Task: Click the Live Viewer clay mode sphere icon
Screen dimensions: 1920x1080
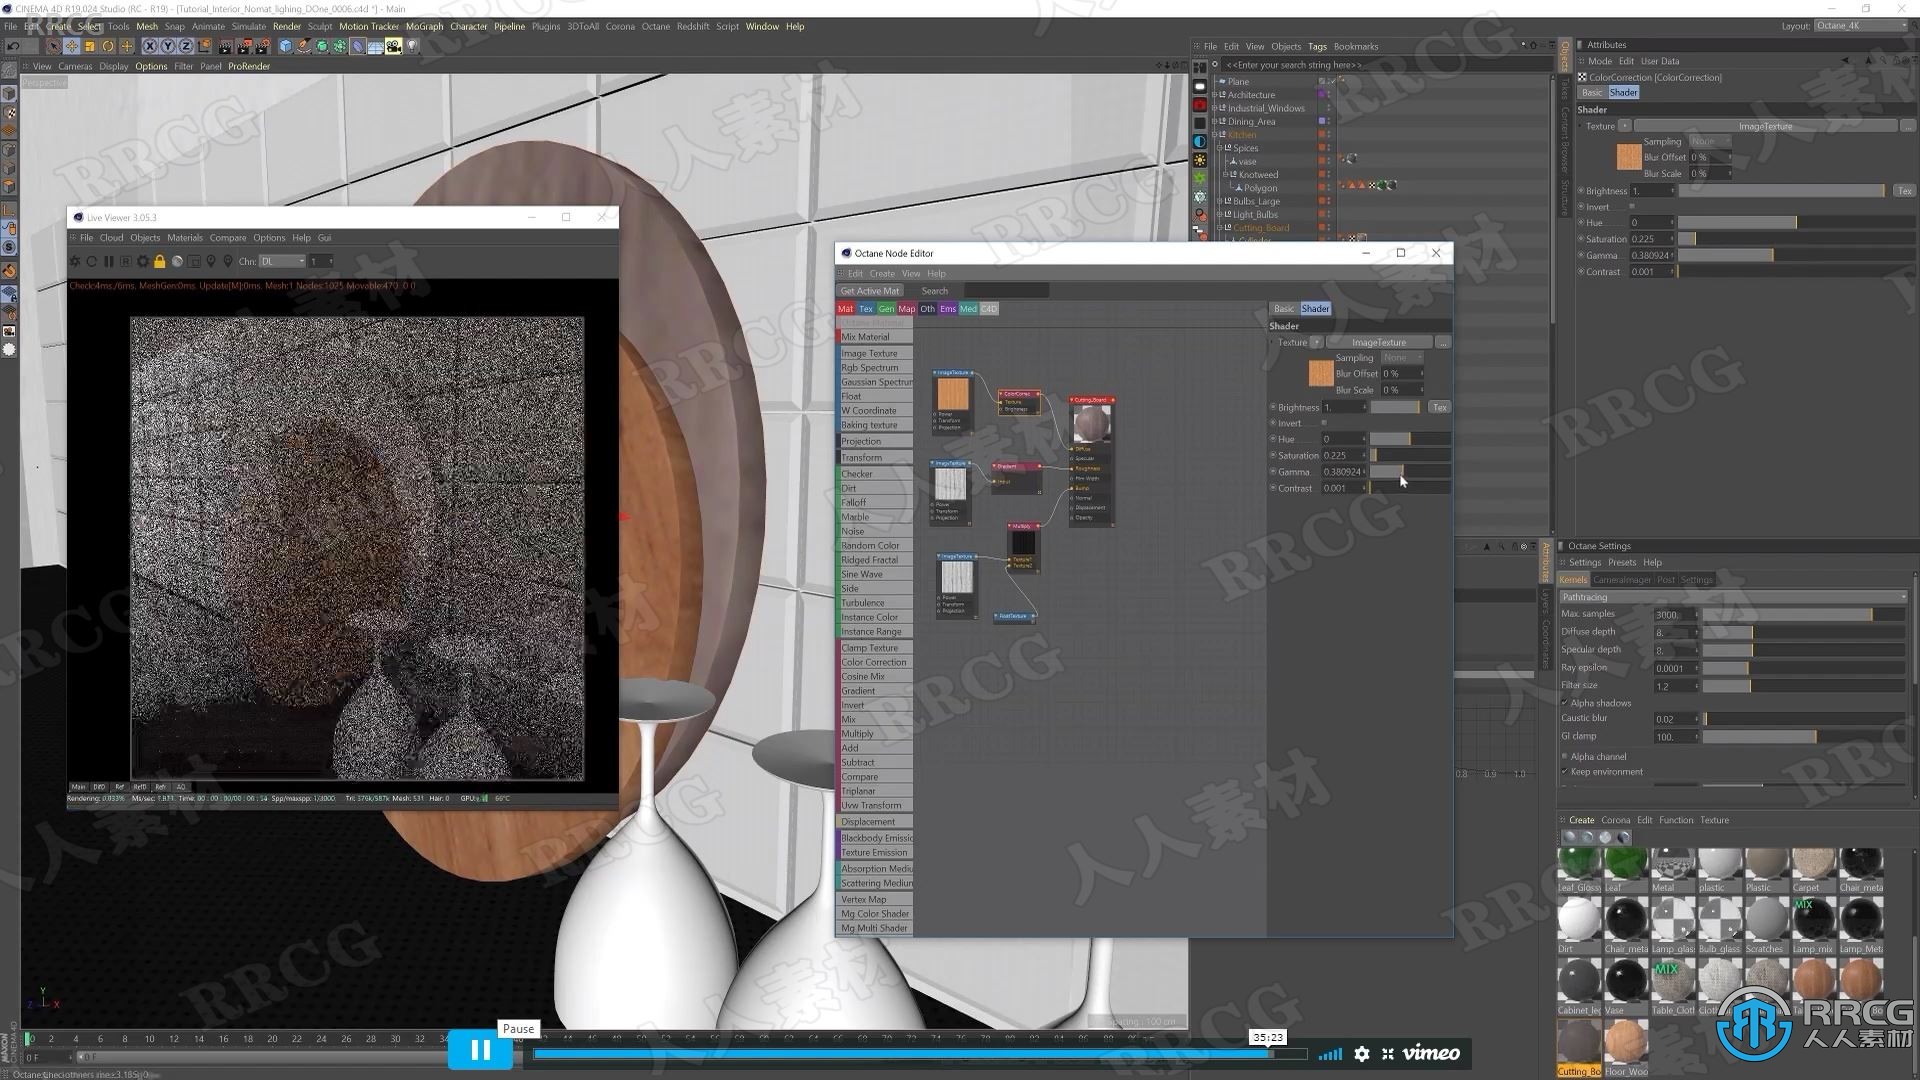Action: click(x=177, y=261)
